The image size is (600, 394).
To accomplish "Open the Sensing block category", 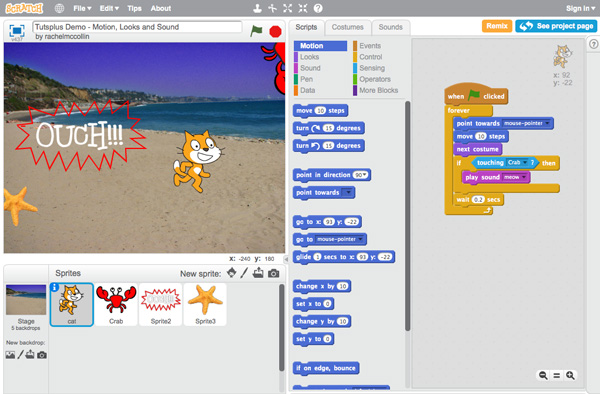I will pyautogui.click(x=372, y=68).
